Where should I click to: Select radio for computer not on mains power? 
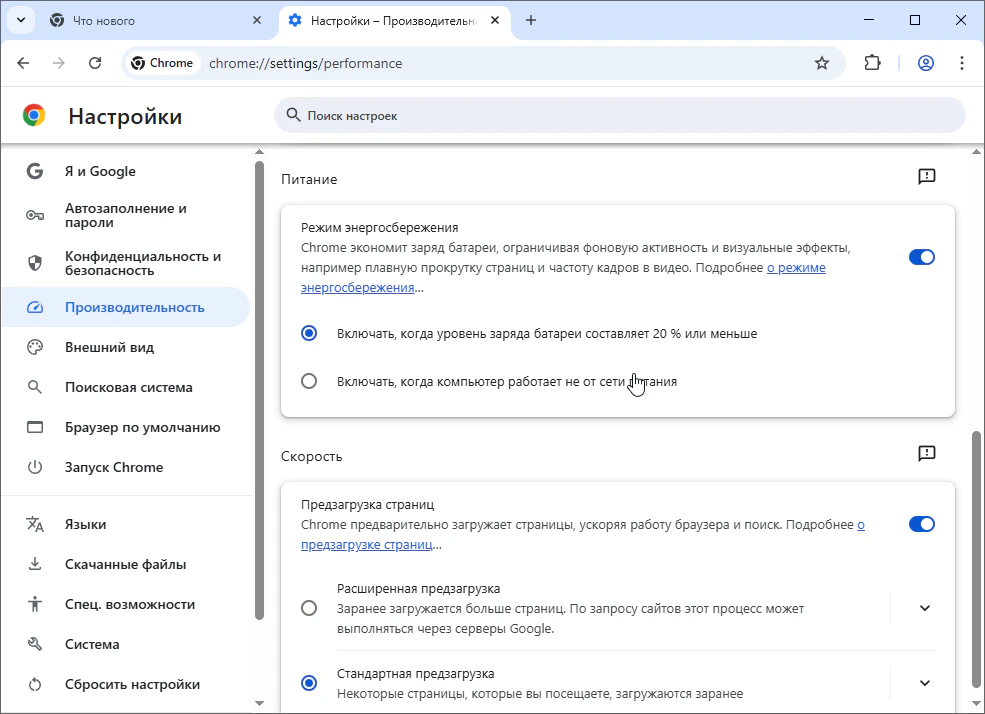pyautogui.click(x=309, y=381)
